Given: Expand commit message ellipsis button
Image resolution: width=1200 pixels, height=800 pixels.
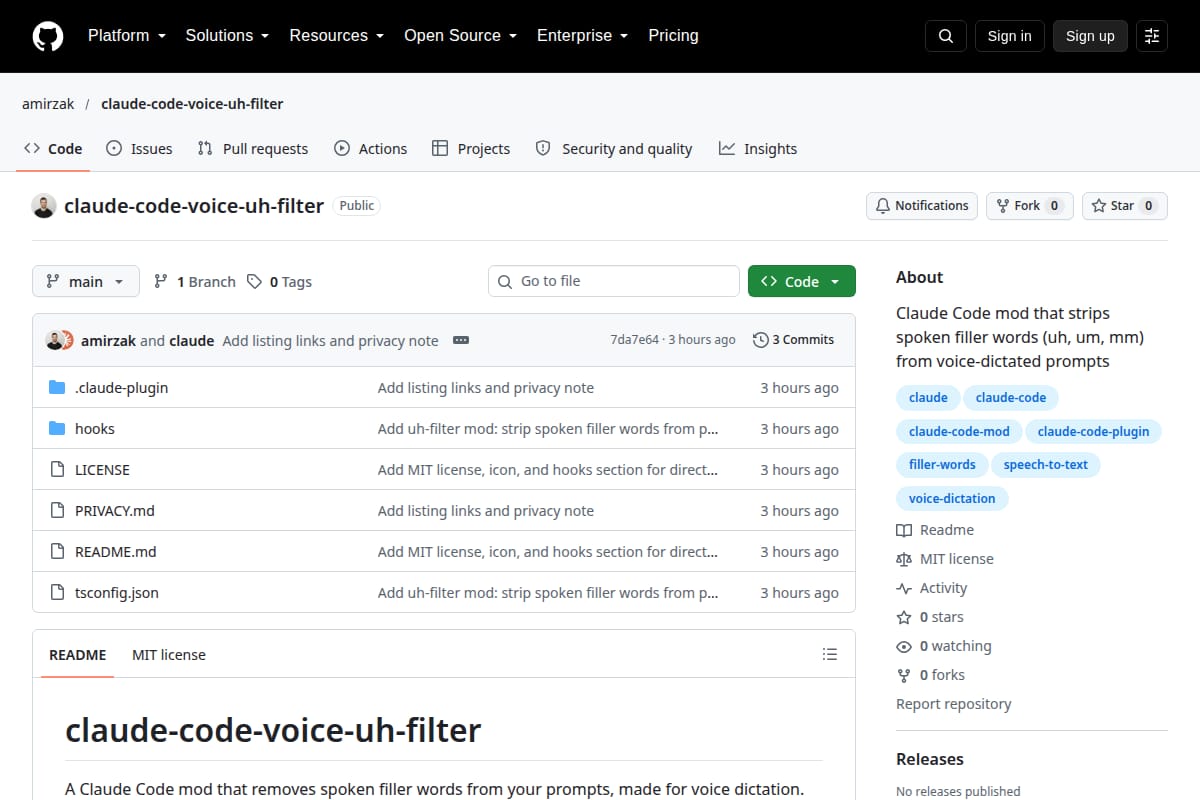Looking at the screenshot, I should pyautogui.click(x=461, y=340).
